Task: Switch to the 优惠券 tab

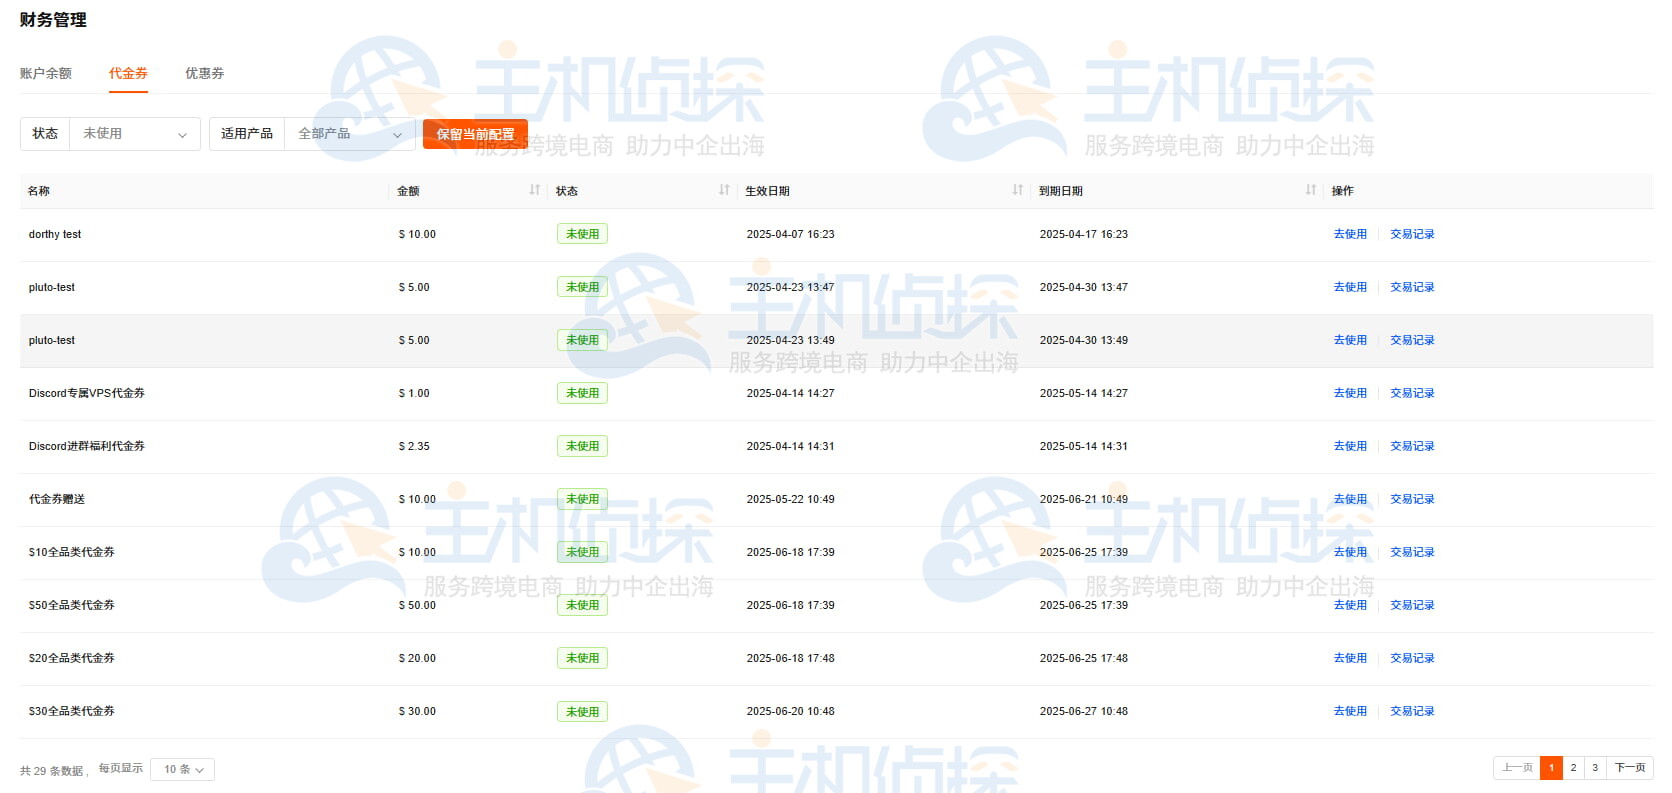Action: click(x=204, y=73)
